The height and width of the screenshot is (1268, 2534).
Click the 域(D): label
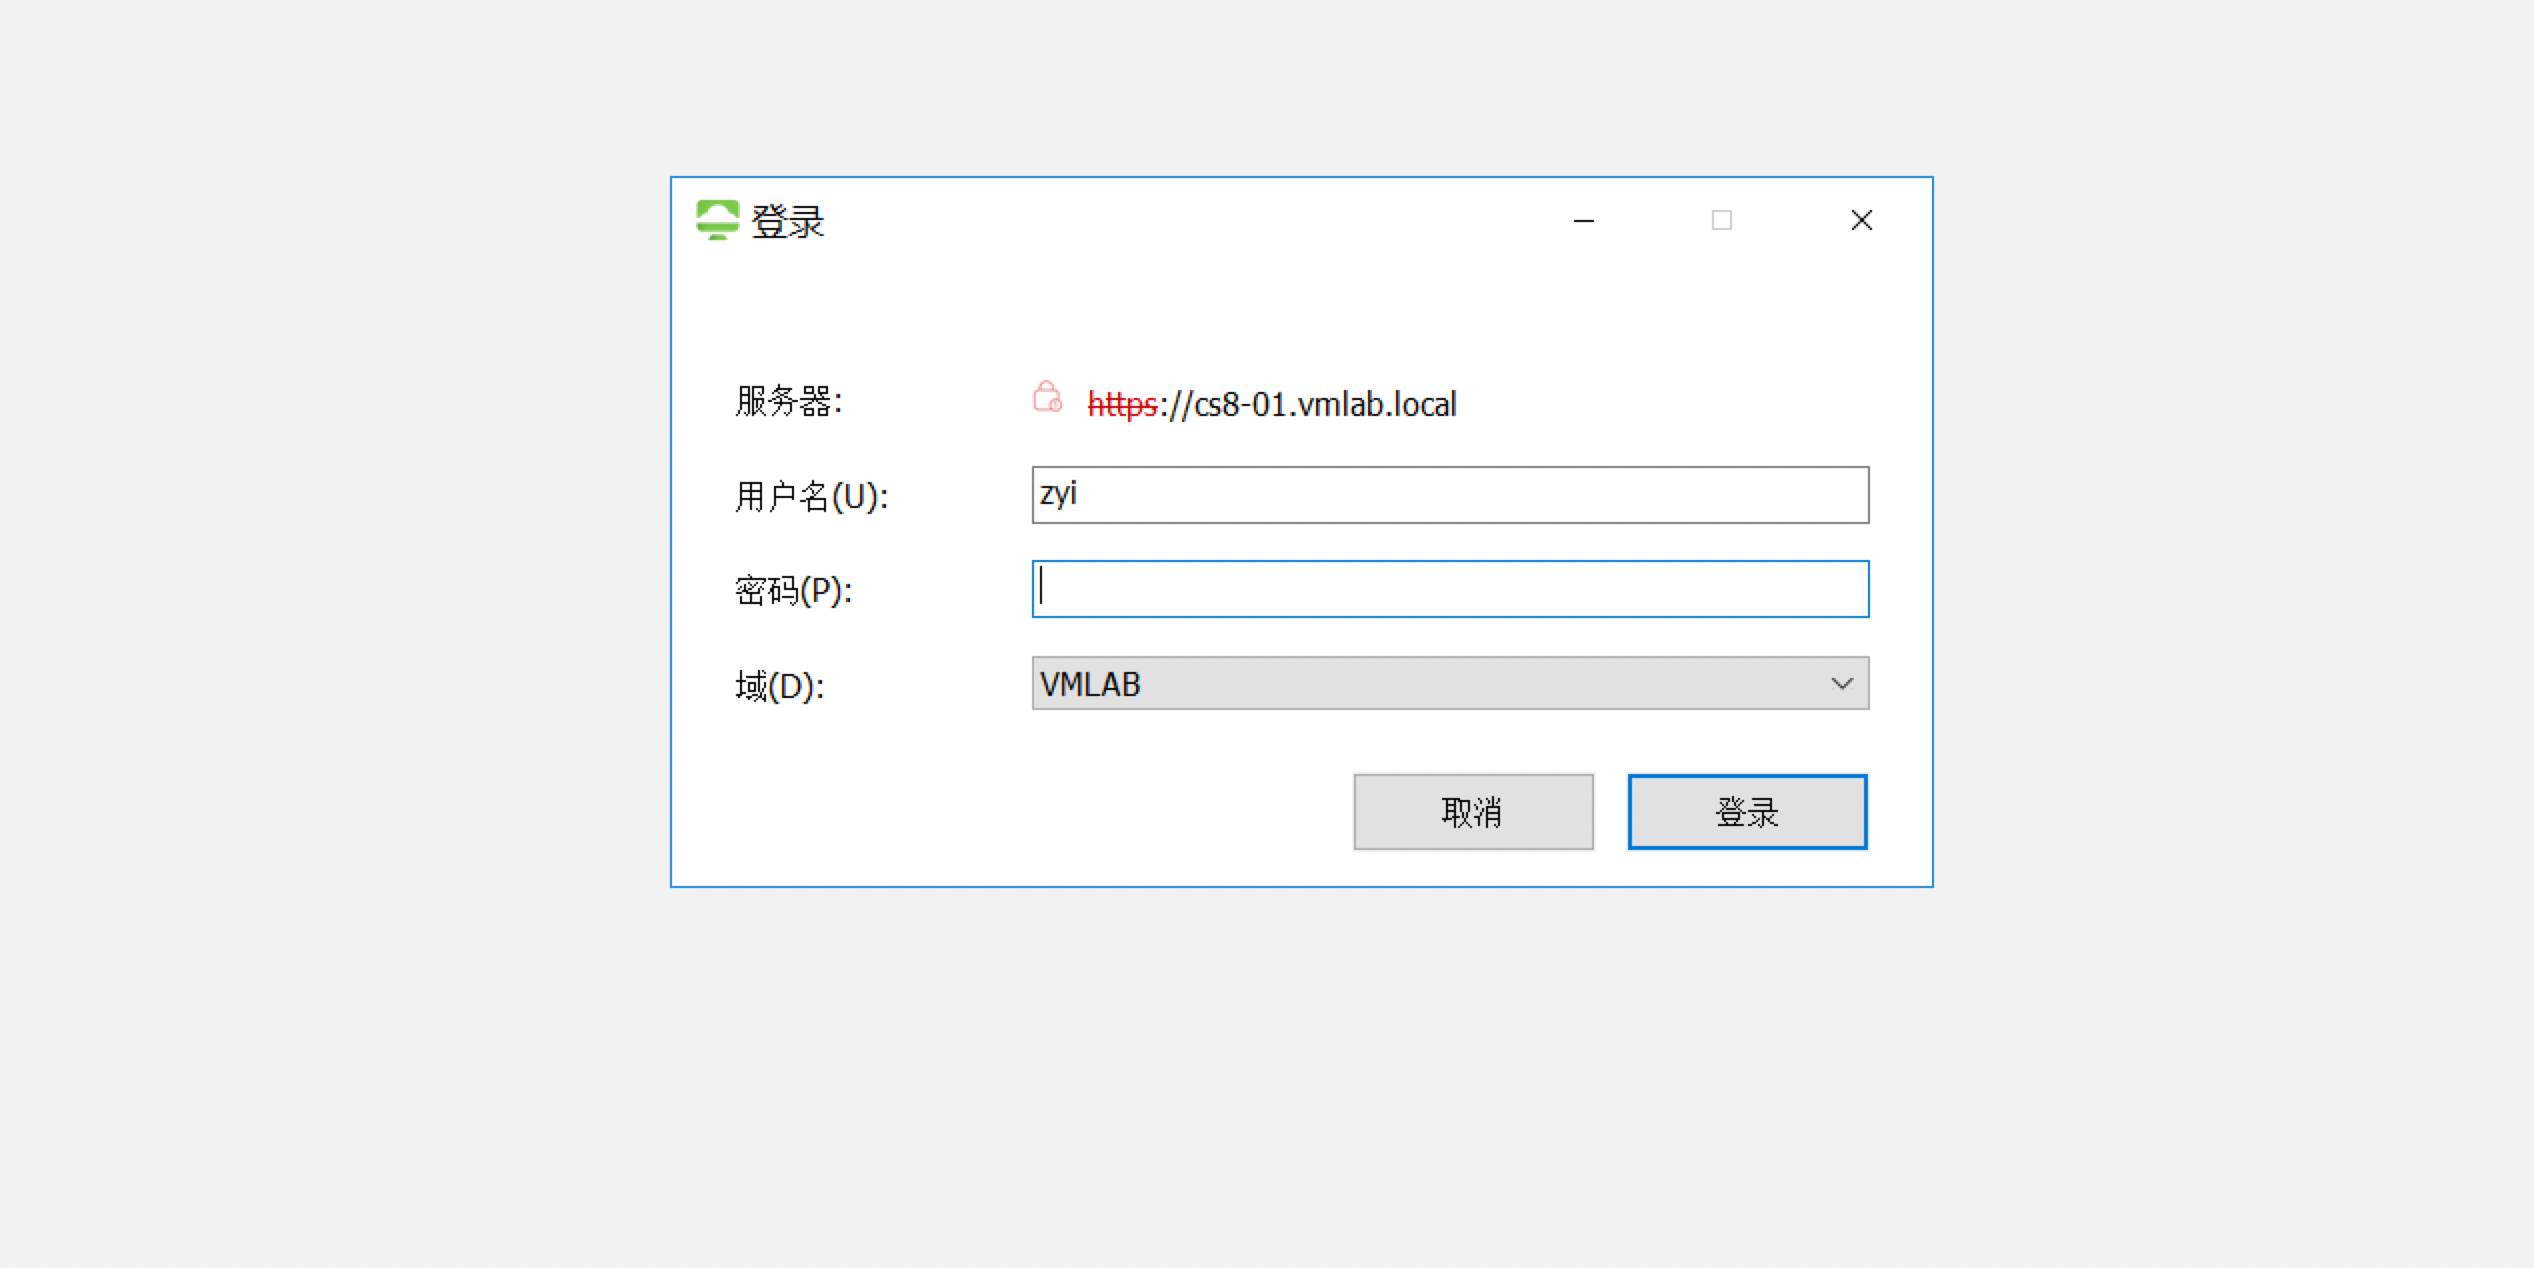tap(779, 686)
